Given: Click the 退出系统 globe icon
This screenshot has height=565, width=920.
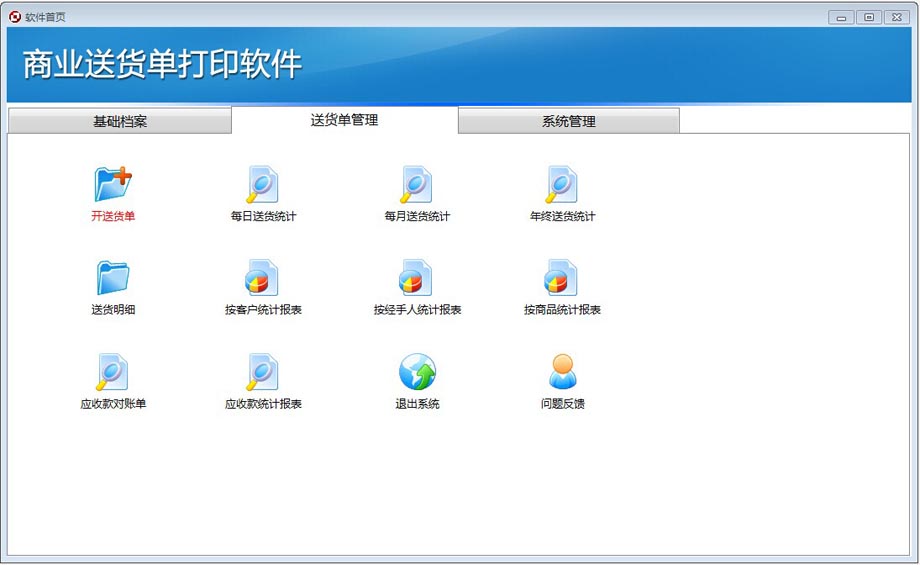Looking at the screenshot, I should pos(417,371).
